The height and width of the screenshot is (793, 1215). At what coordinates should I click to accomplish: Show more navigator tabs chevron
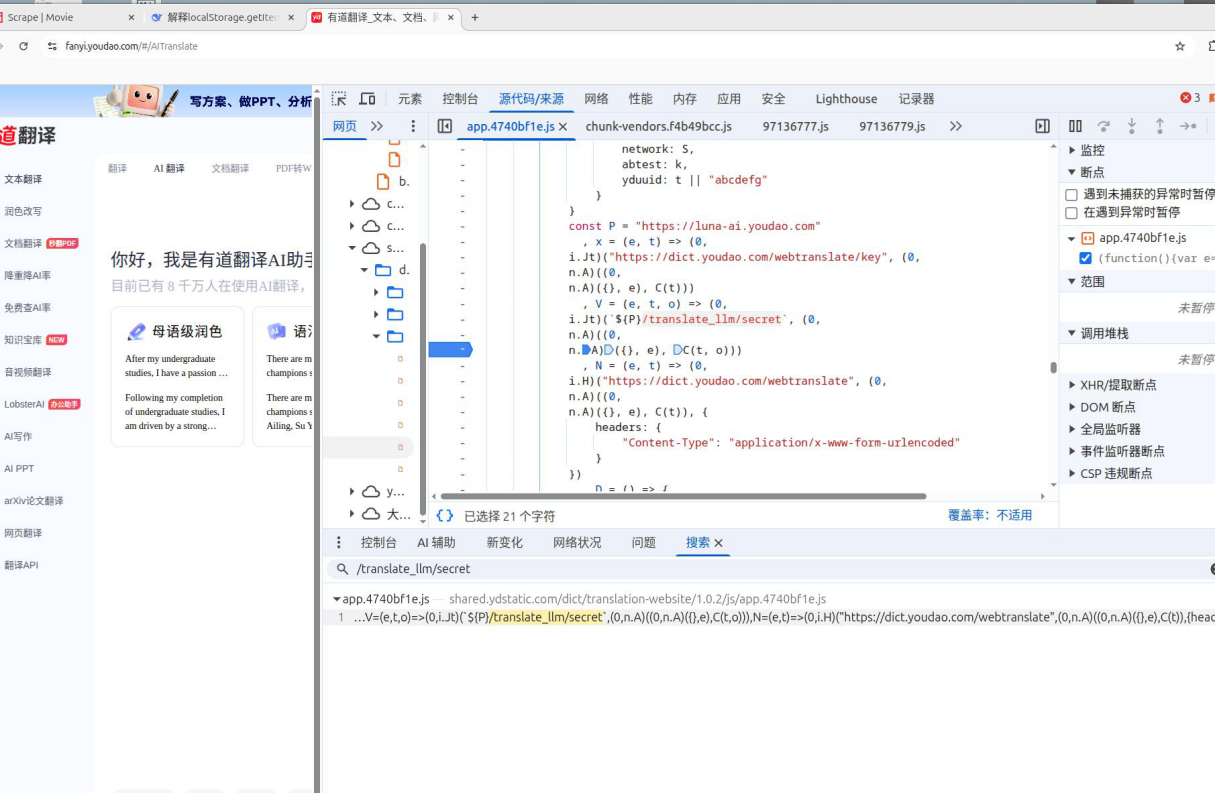(377, 126)
